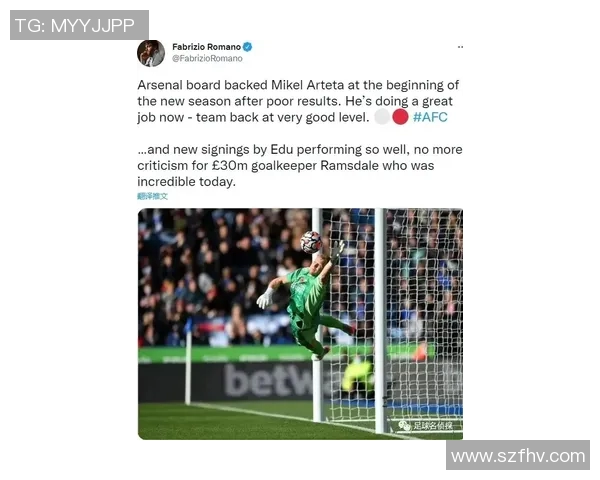Open the @FabrizioRomano handle link
Image resolution: width=600 pixels, height=480 pixels.
tap(207, 59)
